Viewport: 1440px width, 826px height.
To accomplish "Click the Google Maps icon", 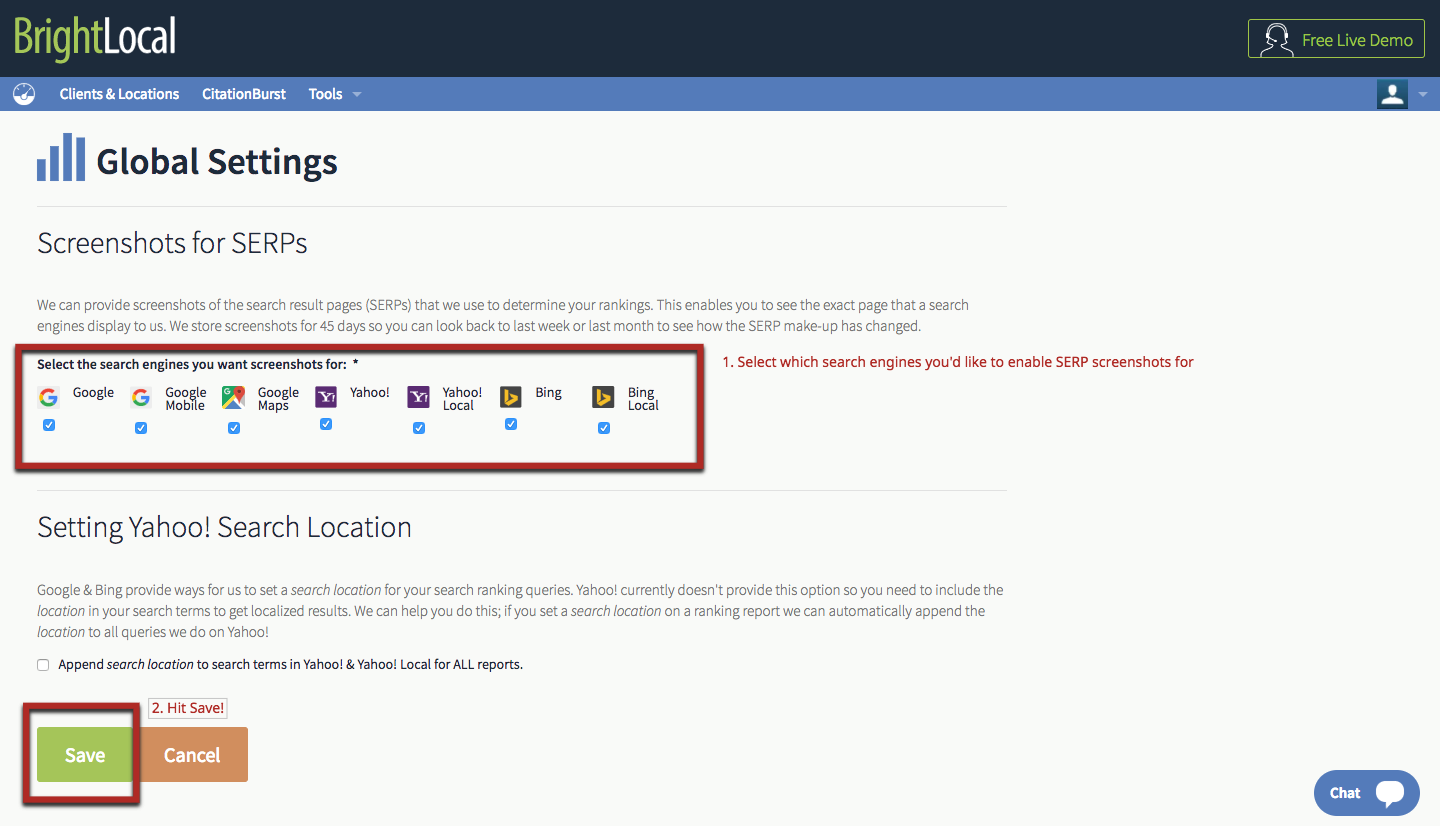I will point(234,397).
